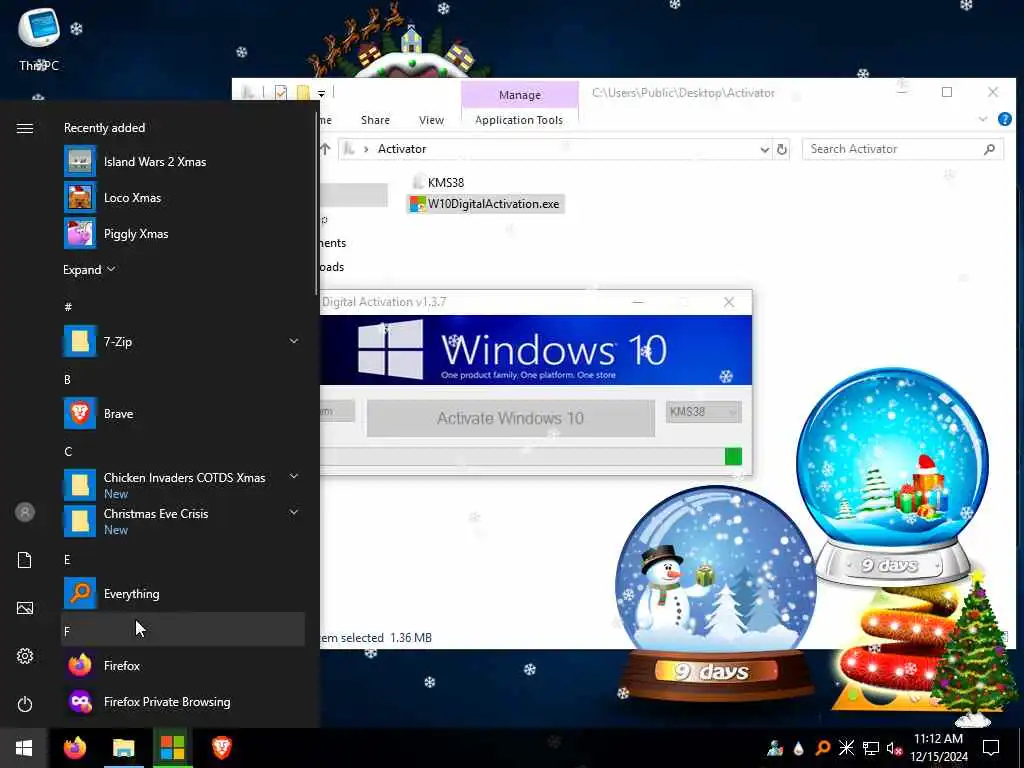This screenshot has width=1024, height=768.
Task: Launch Loco Xmas game
Action: tap(183, 197)
